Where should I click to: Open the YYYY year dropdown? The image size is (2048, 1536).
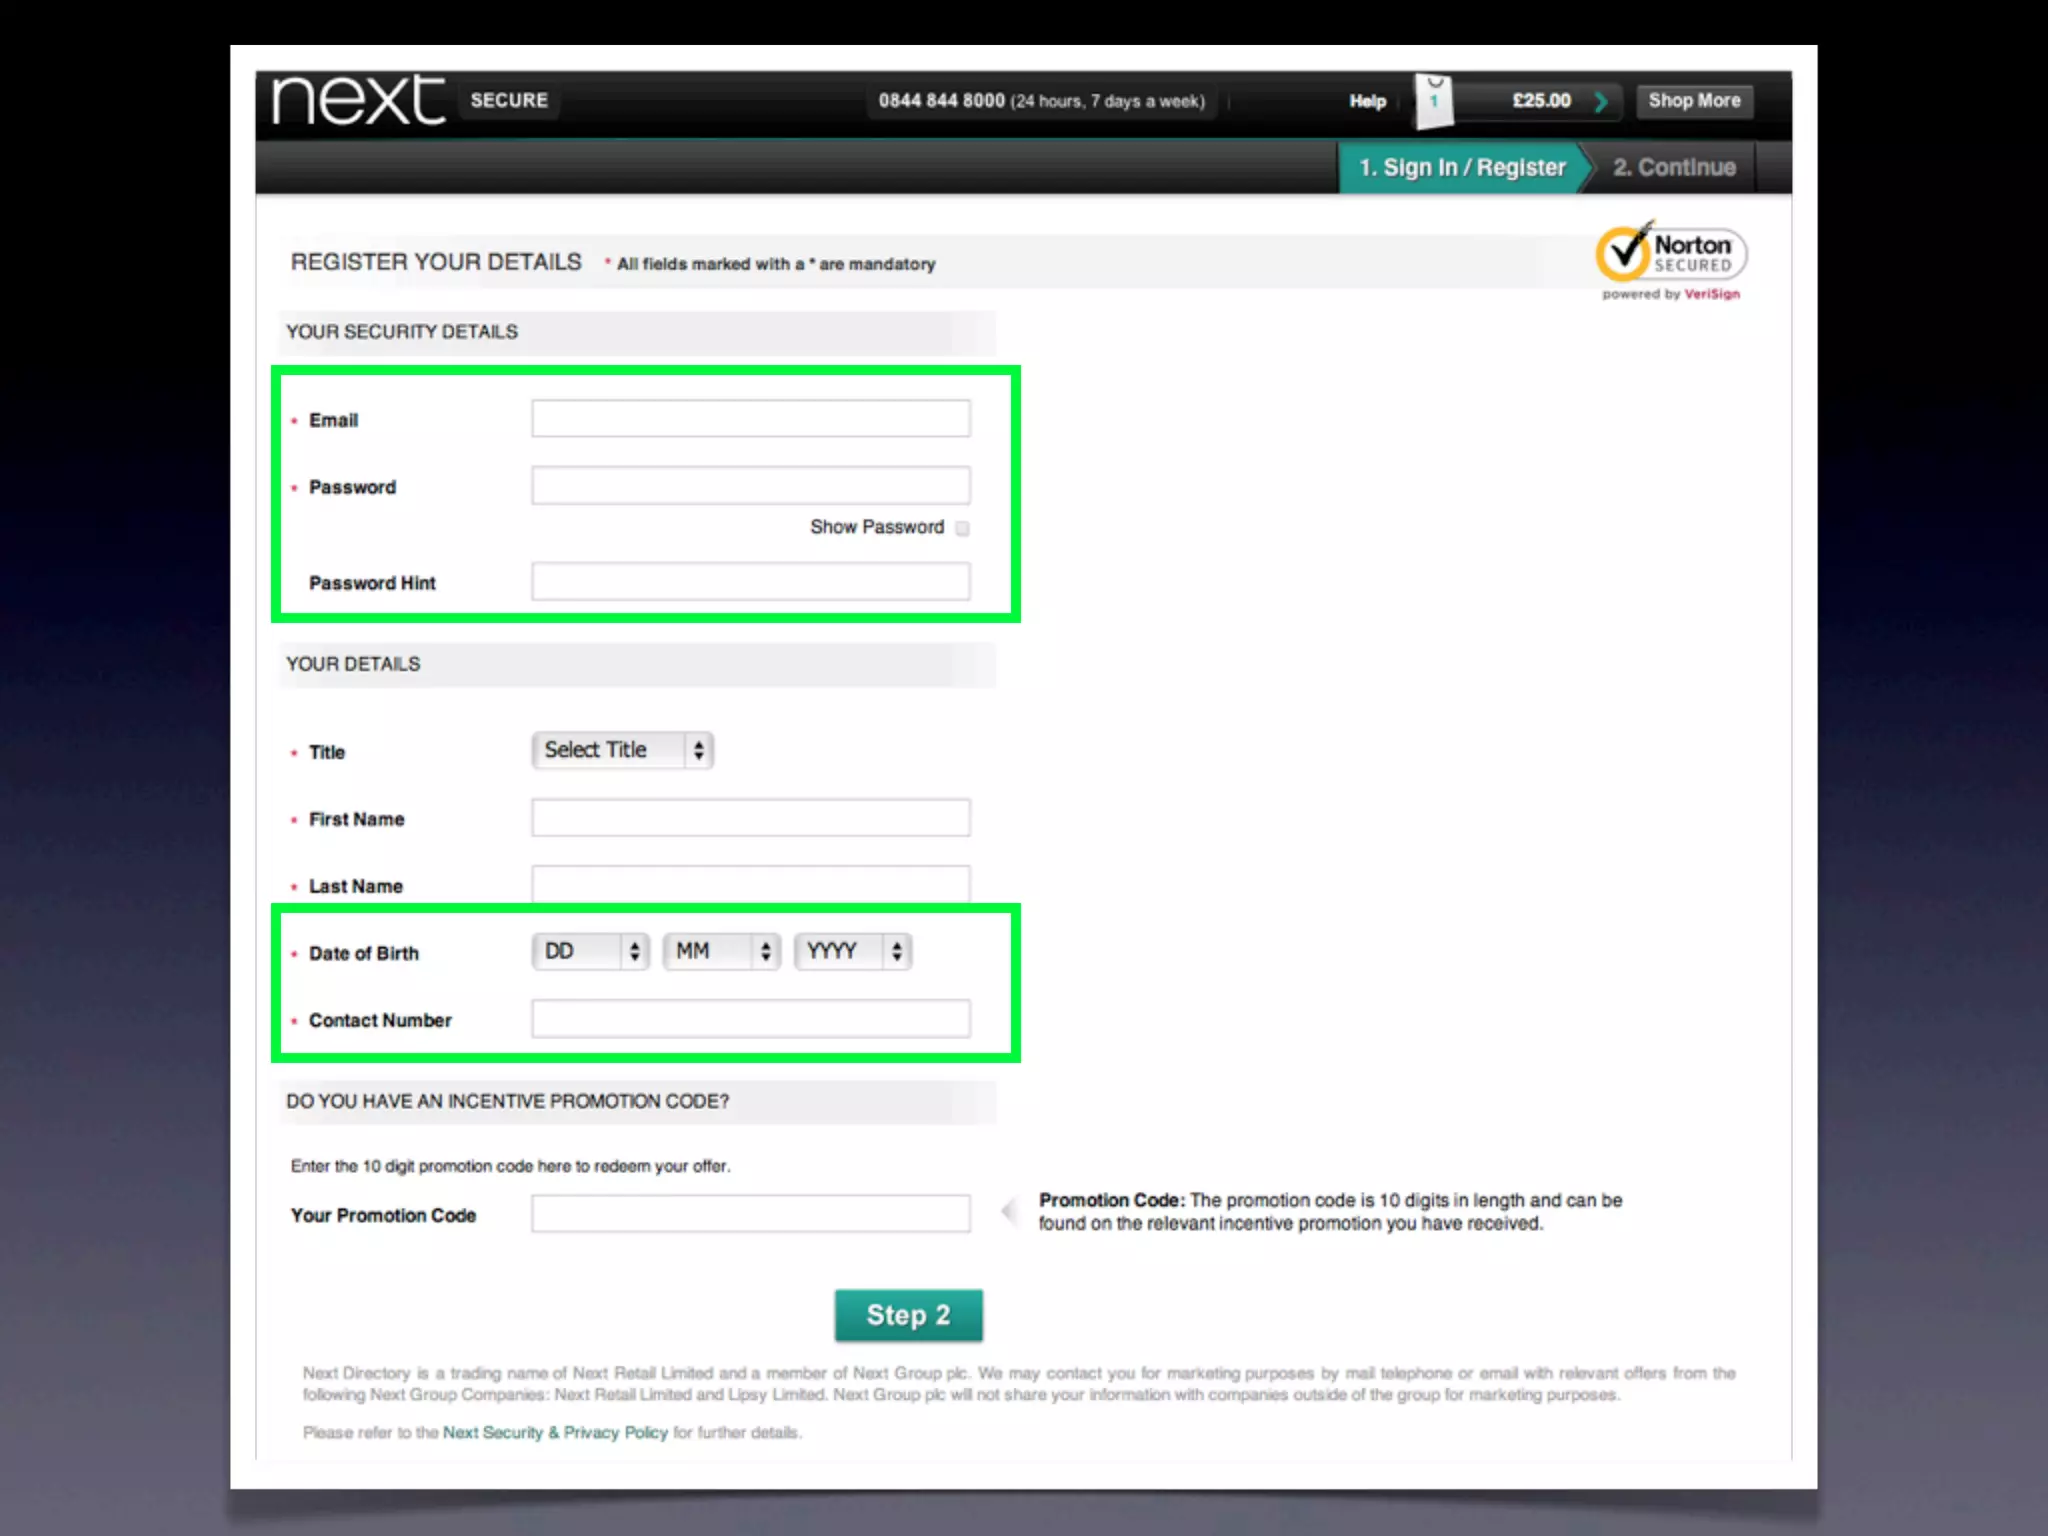click(852, 951)
